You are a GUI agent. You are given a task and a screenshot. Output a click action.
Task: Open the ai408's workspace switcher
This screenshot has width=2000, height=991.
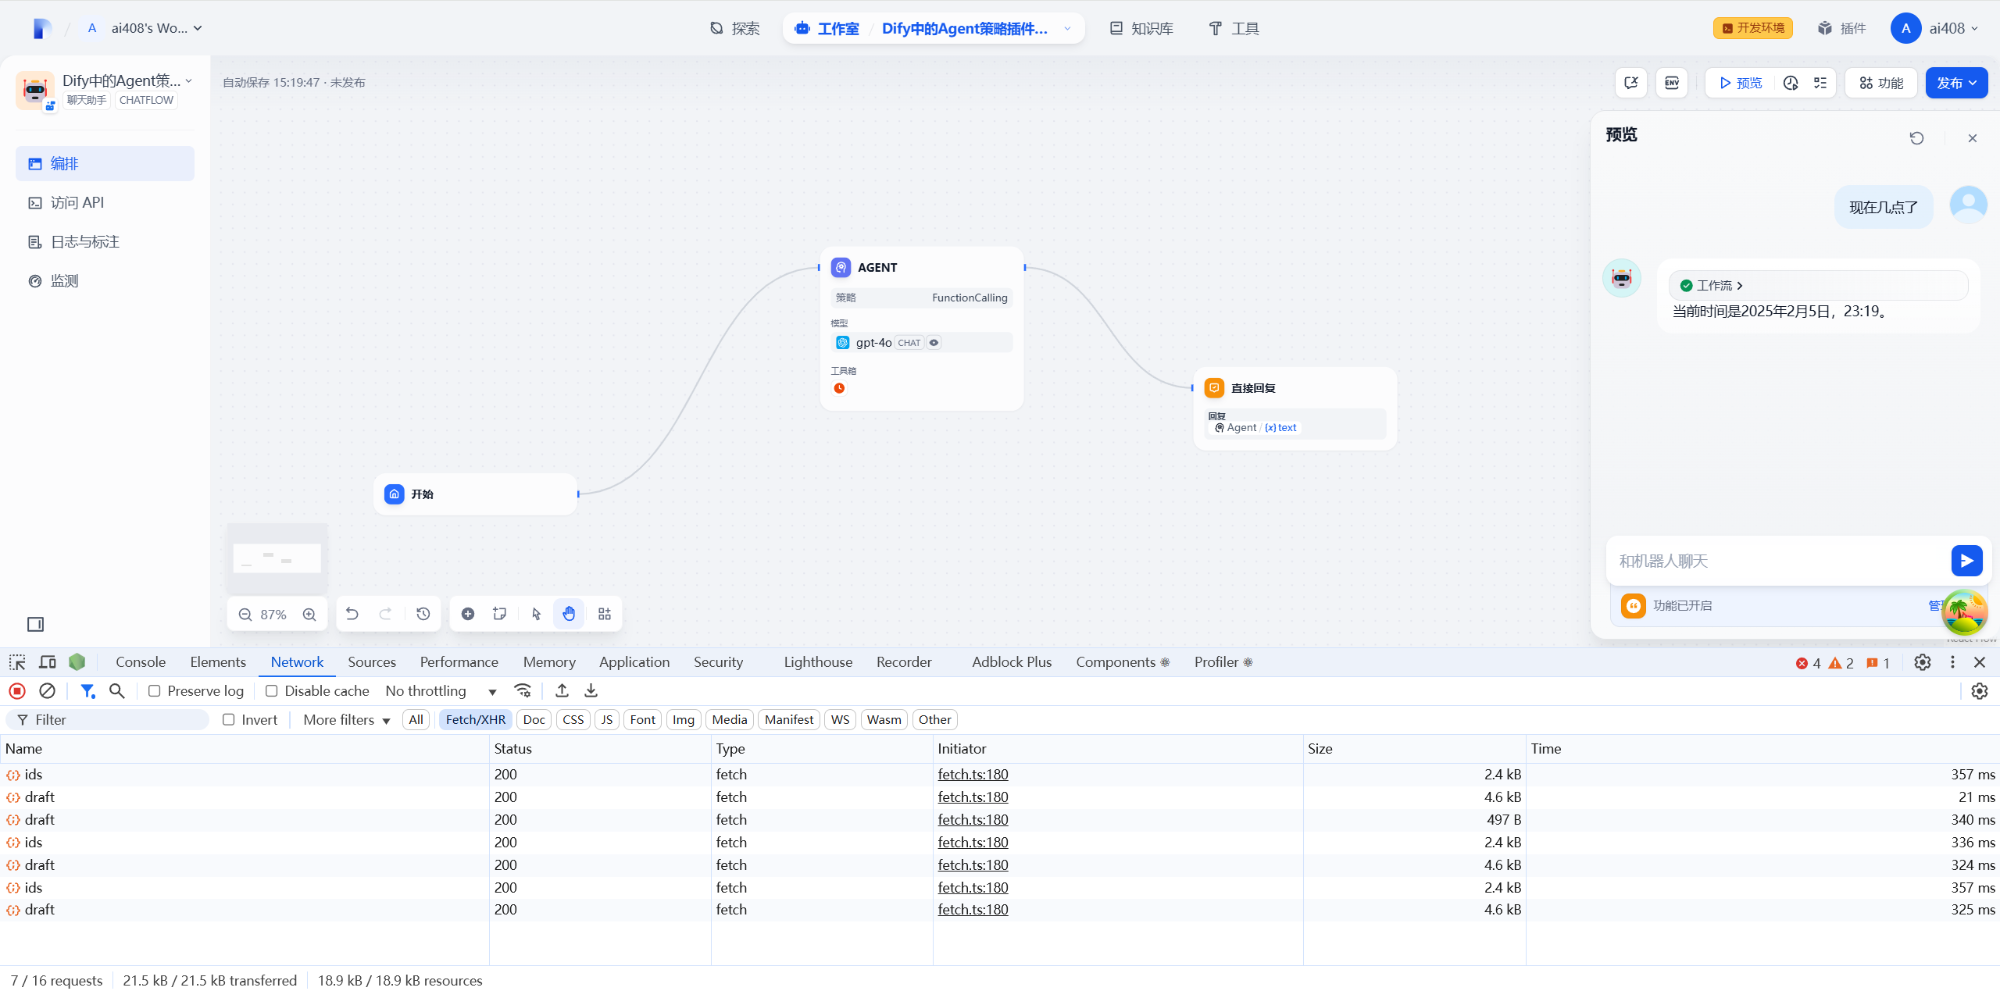pyautogui.click(x=145, y=28)
